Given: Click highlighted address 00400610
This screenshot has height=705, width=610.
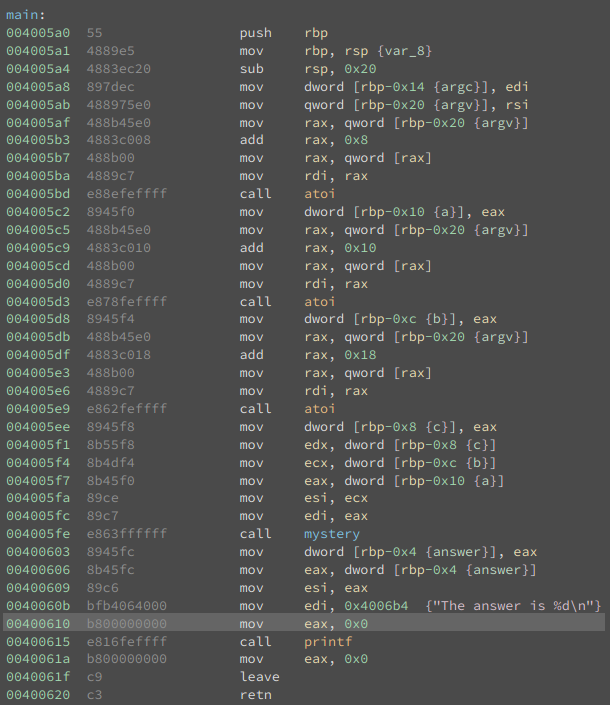Looking at the screenshot, I should pos(38,624).
